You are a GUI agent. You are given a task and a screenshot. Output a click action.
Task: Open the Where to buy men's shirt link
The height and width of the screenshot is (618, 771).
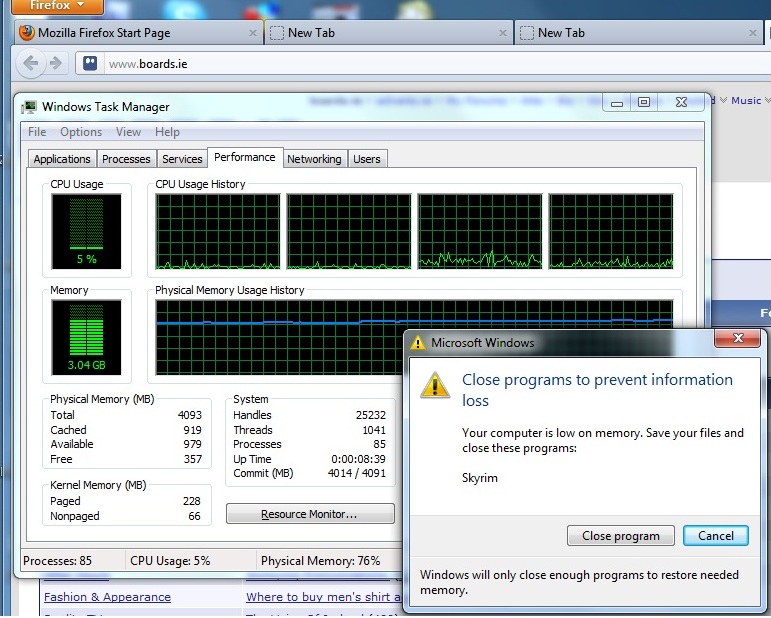[x=324, y=597]
